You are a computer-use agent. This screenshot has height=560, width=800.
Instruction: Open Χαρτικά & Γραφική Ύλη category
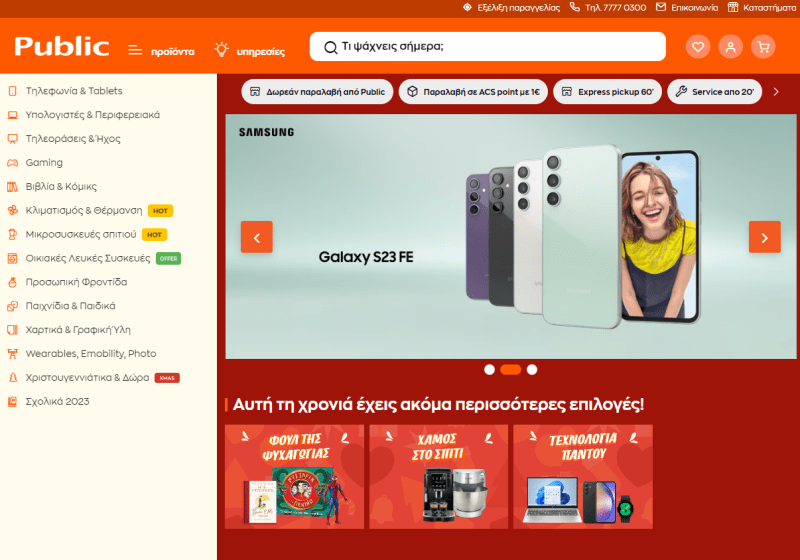(x=78, y=330)
